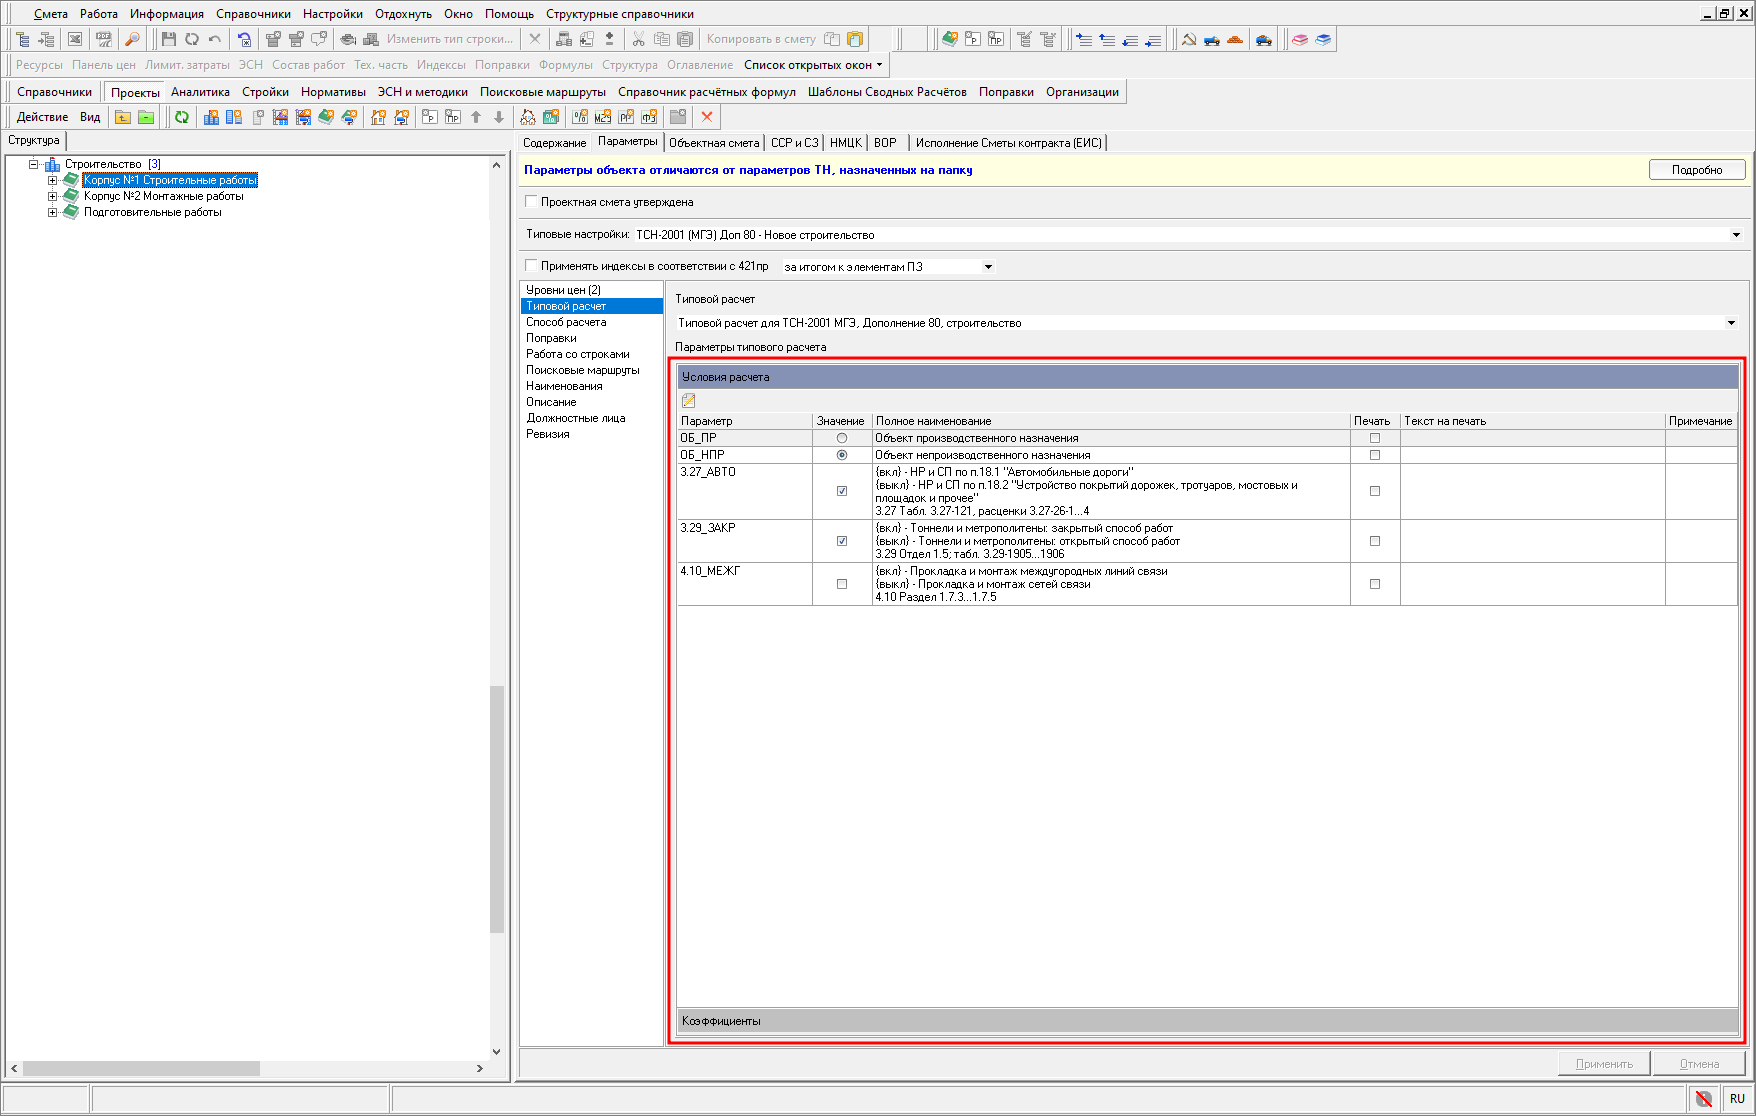Screen dimensions: 1756x1116
Task: Click the magnifier search icon in toolbar
Action: (x=132, y=39)
